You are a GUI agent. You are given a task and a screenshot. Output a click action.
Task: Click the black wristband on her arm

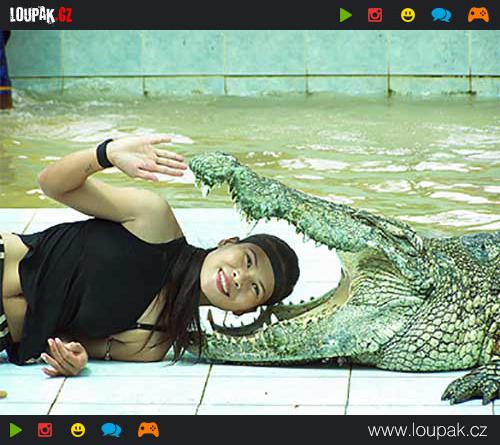(105, 153)
